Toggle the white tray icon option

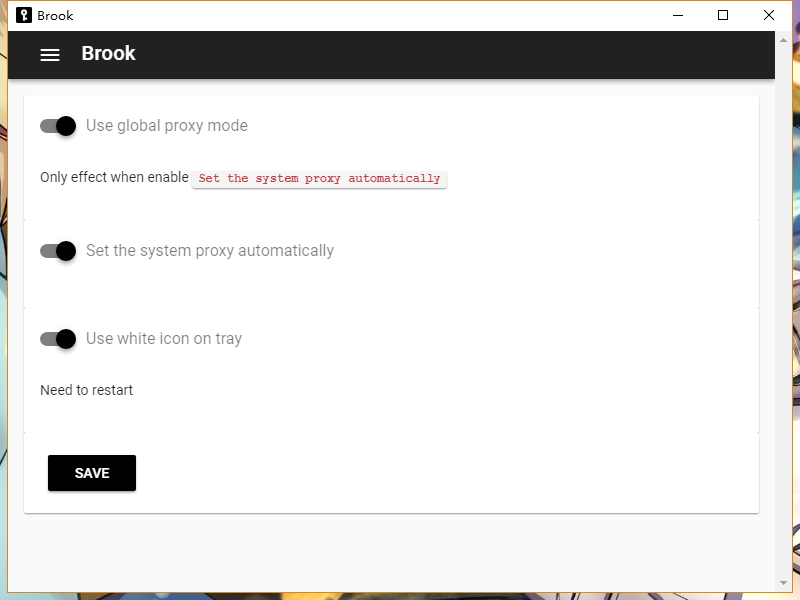pos(57,339)
